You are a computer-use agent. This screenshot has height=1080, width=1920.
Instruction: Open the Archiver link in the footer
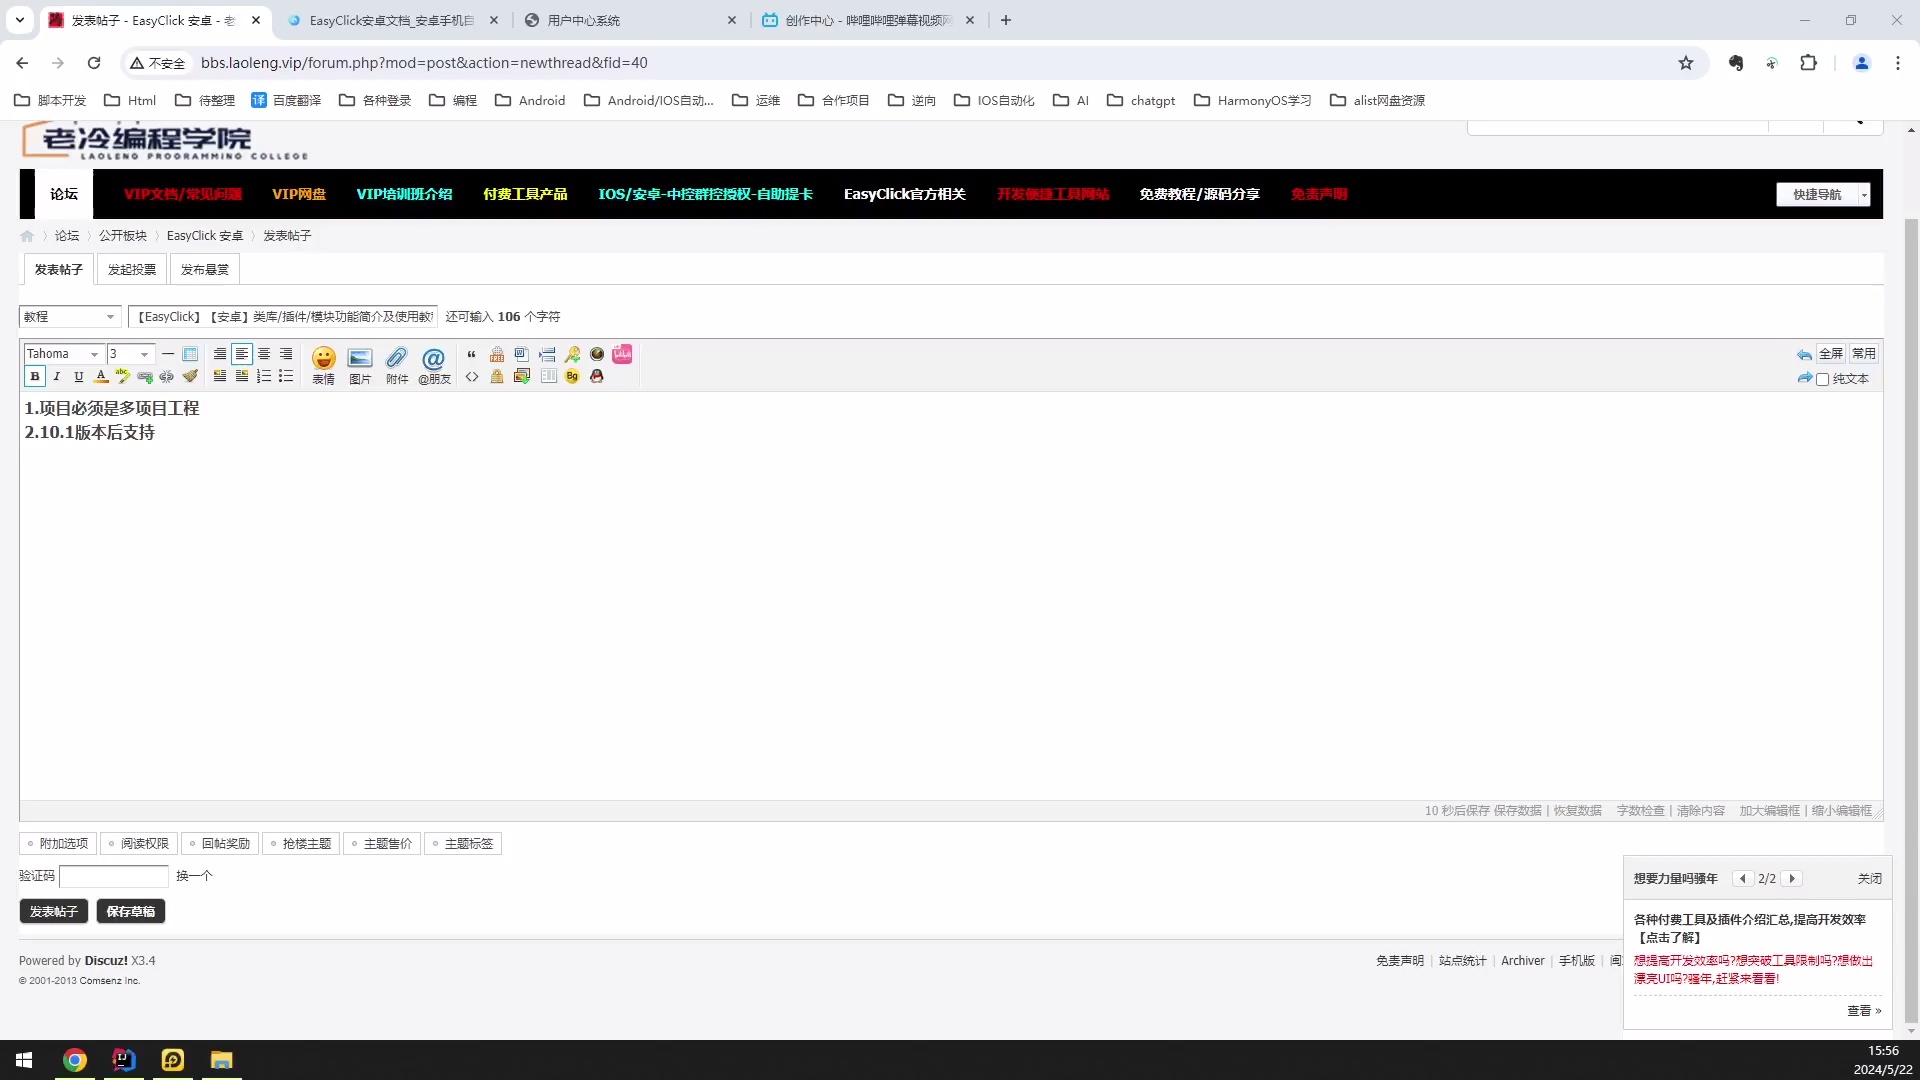coord(1521,960)
